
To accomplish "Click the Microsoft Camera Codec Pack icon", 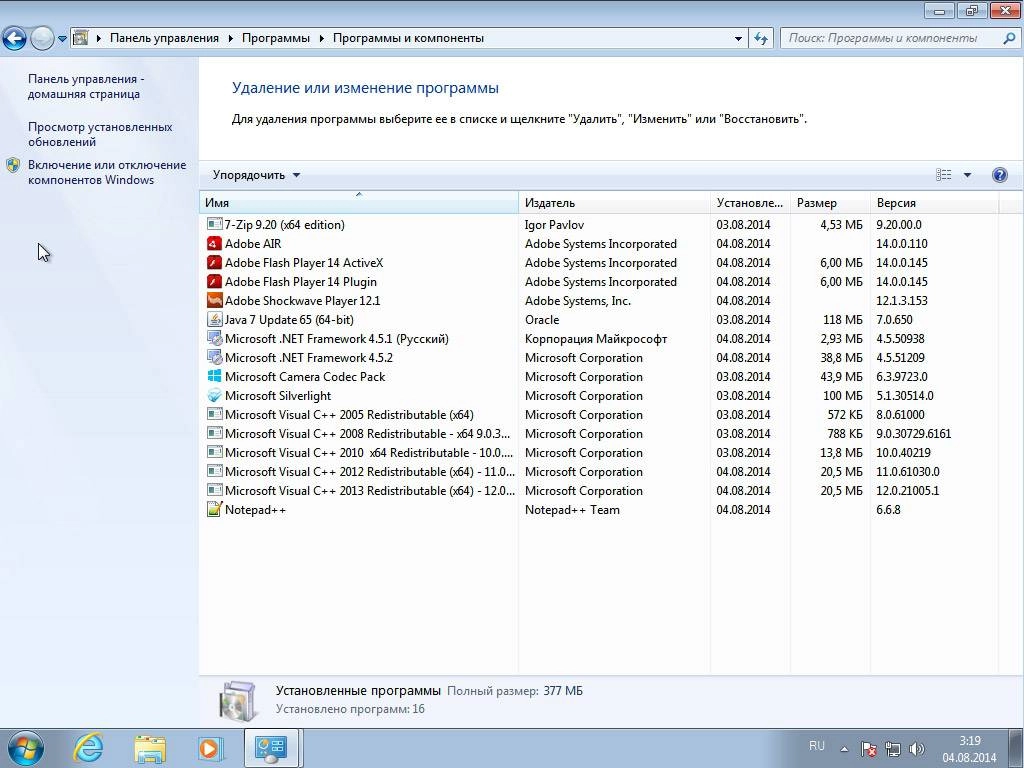I will (x=214, y=376).
